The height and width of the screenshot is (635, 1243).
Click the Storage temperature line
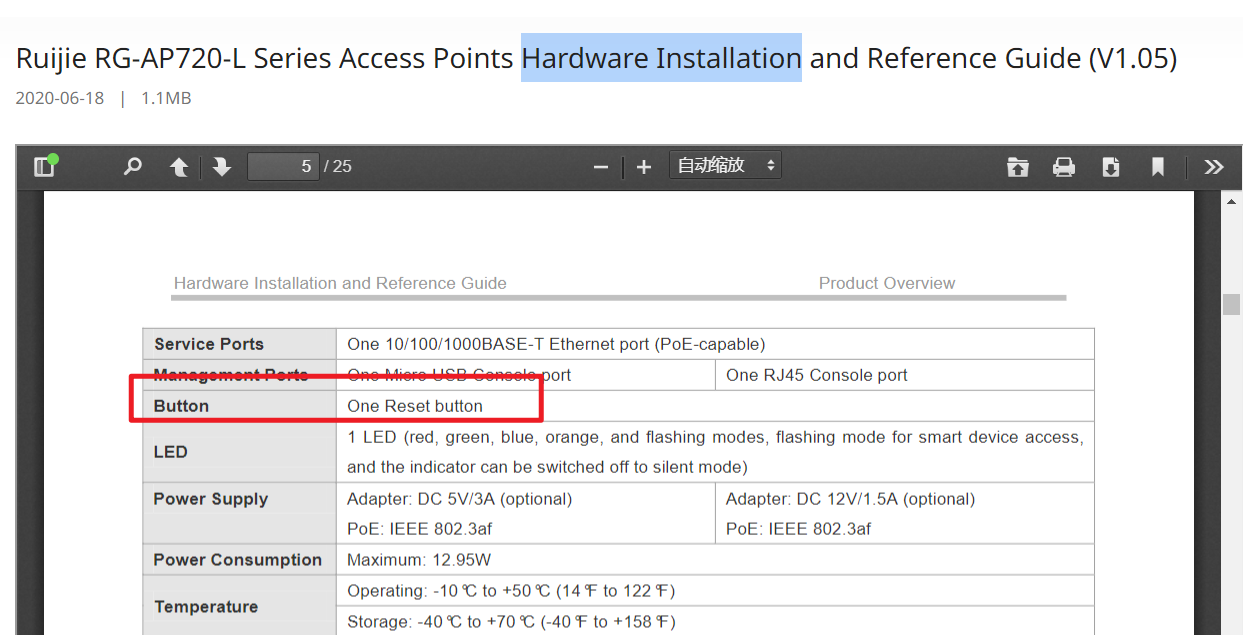tap(511, 622)
